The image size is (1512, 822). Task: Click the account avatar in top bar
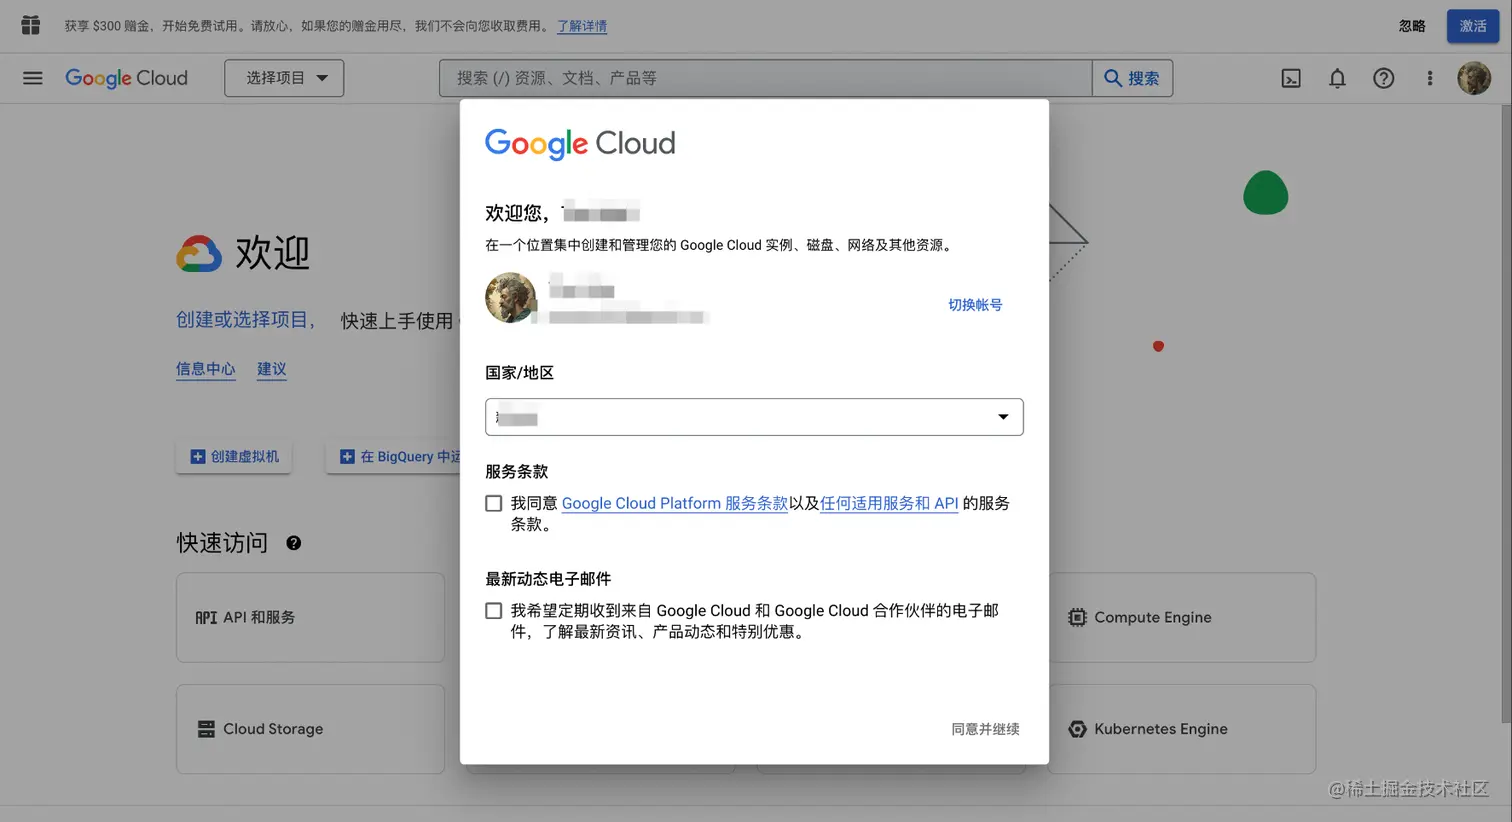tap(1474, 78)
